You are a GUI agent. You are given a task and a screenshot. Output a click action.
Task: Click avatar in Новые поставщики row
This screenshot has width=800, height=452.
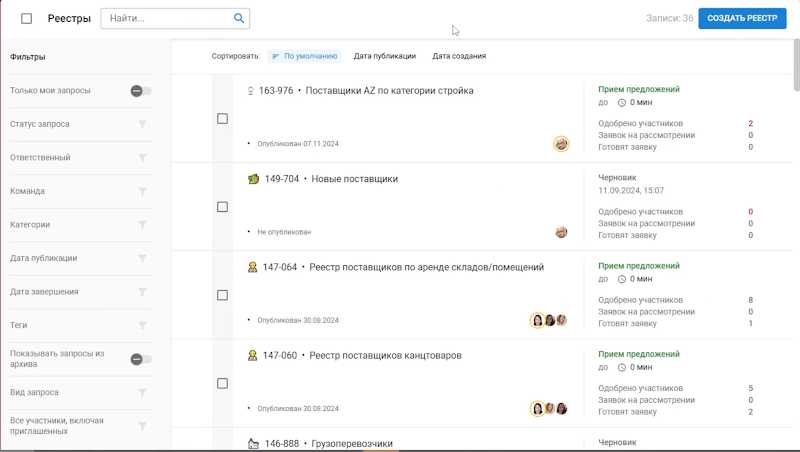pos(561,232)
